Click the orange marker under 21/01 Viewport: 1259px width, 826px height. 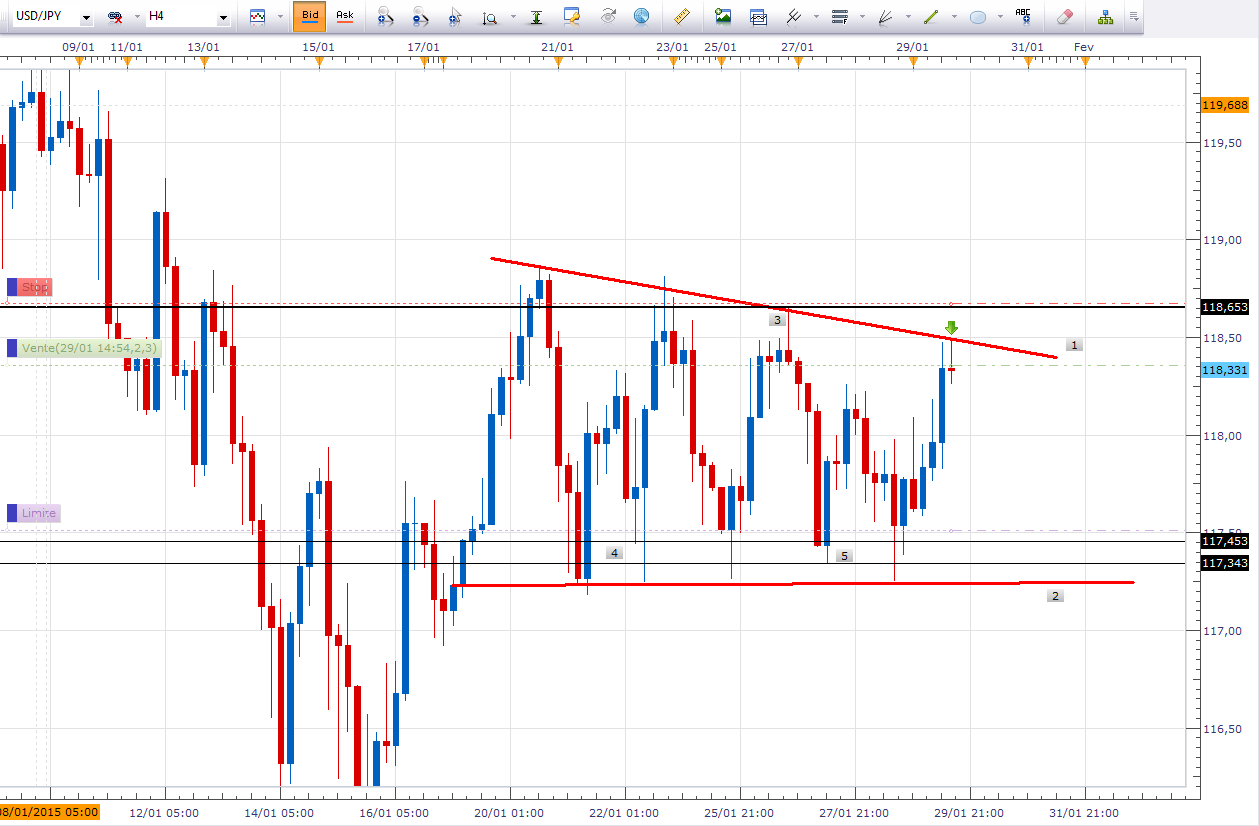[x=557, y=63]
